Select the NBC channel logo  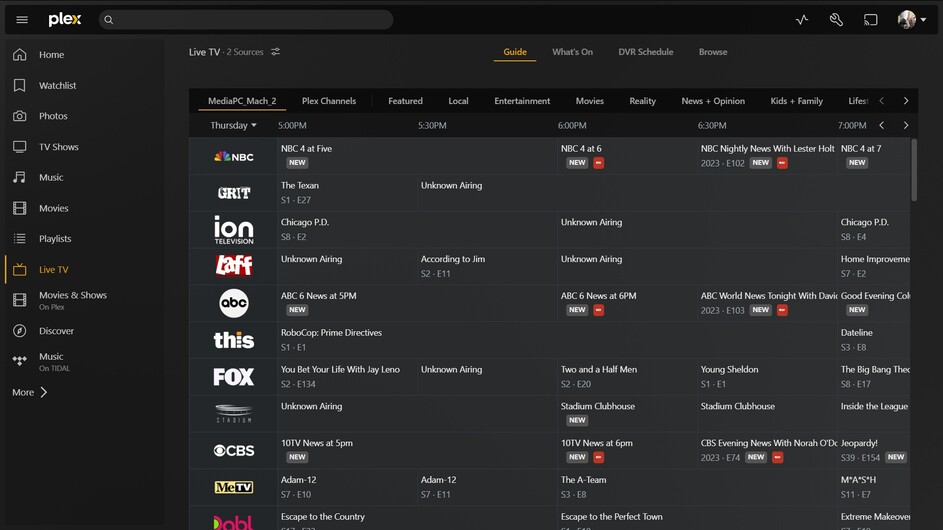pos(234,156)
